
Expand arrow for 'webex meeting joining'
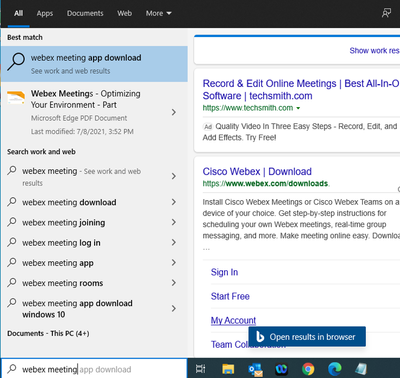click(174, 222)
